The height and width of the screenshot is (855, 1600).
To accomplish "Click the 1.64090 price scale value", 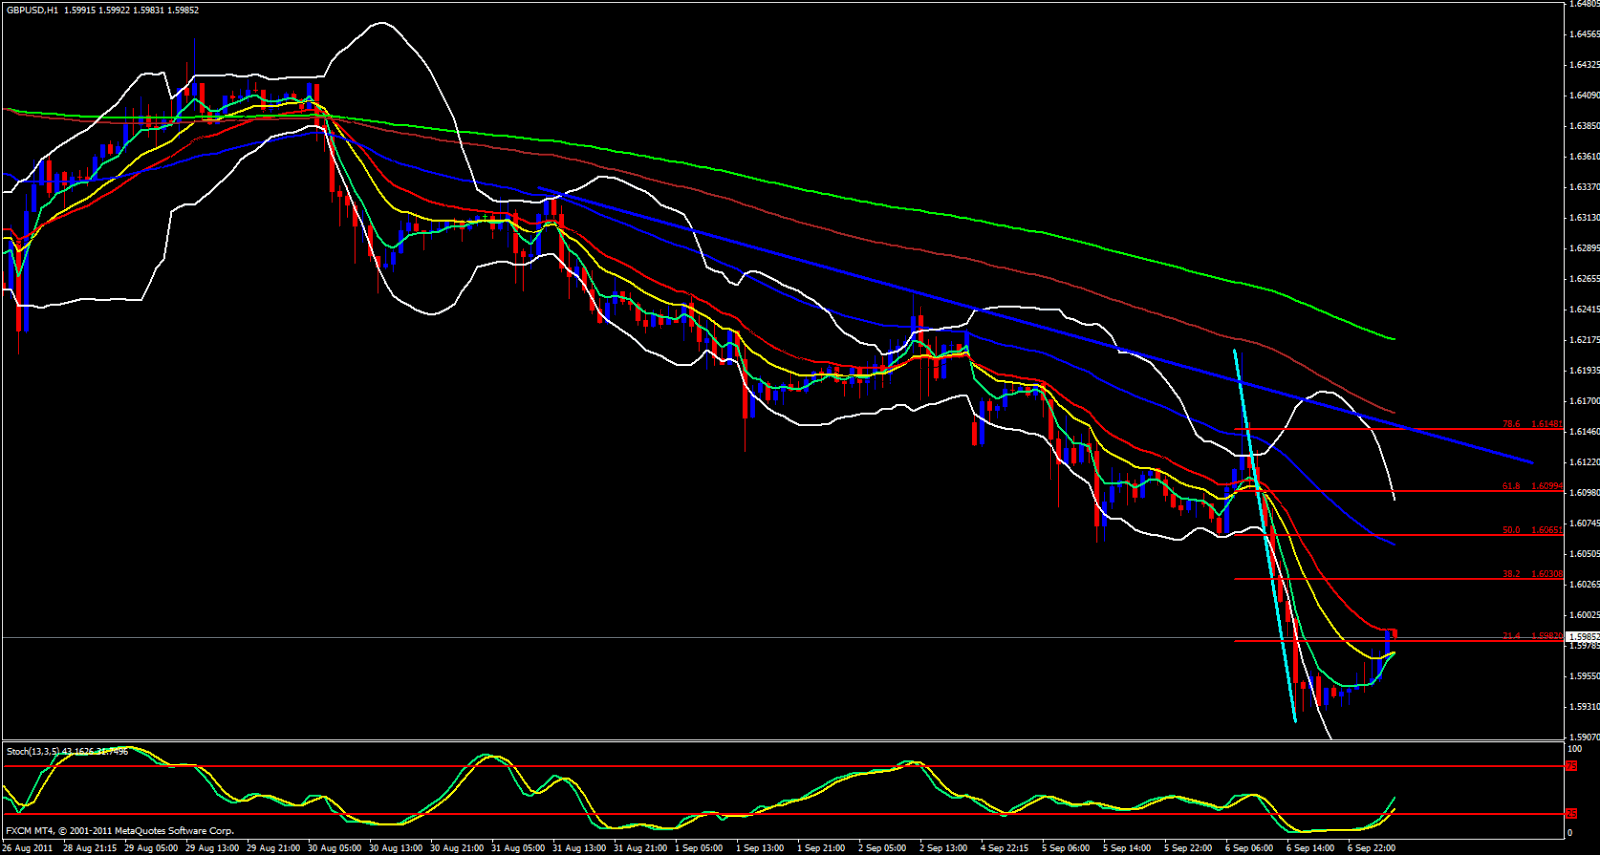I will click(x=1583, y=96).
